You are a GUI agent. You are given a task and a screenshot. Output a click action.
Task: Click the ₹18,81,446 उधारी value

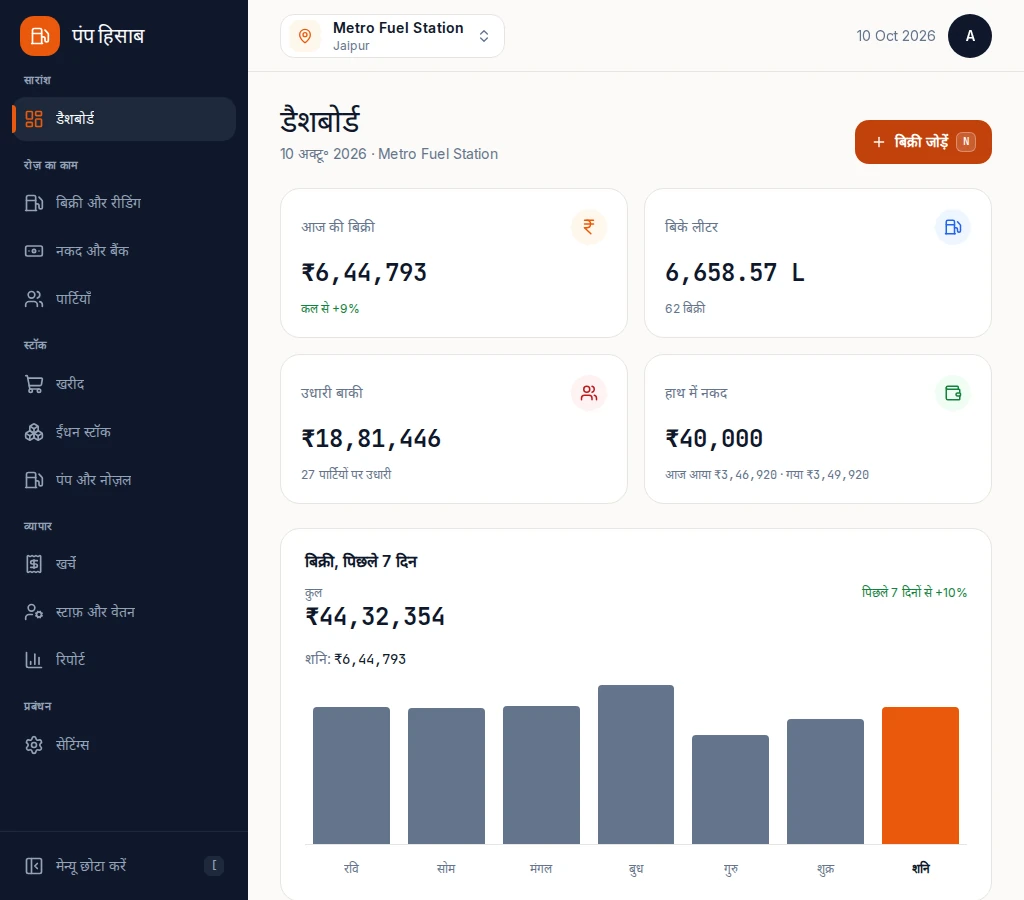click(x=371, y=438)
